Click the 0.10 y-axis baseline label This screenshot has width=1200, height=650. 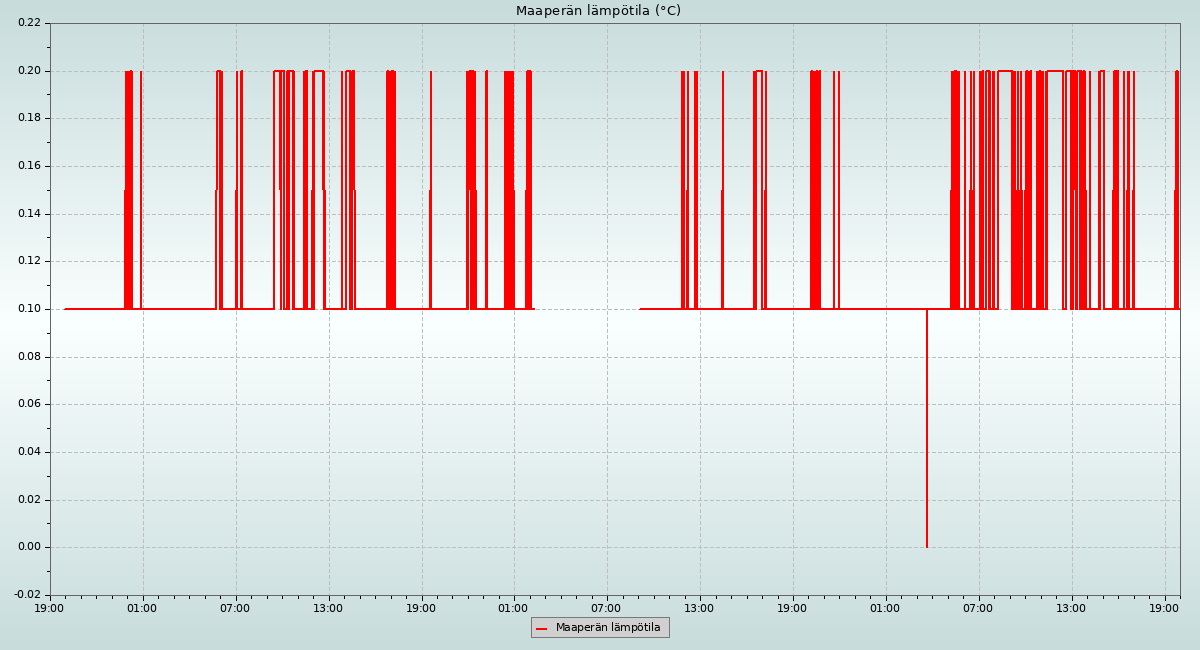click(x=29, y=309)
